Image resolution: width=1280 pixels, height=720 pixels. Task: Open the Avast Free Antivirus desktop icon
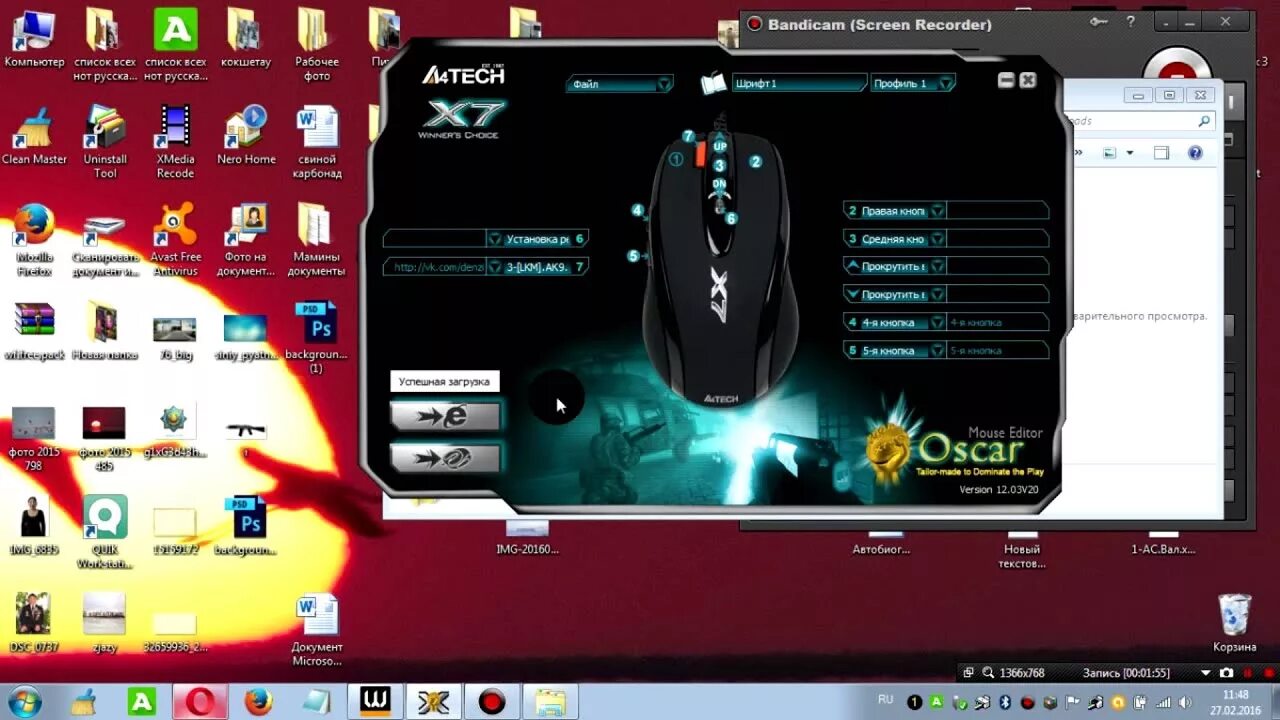tap(175, 239)
